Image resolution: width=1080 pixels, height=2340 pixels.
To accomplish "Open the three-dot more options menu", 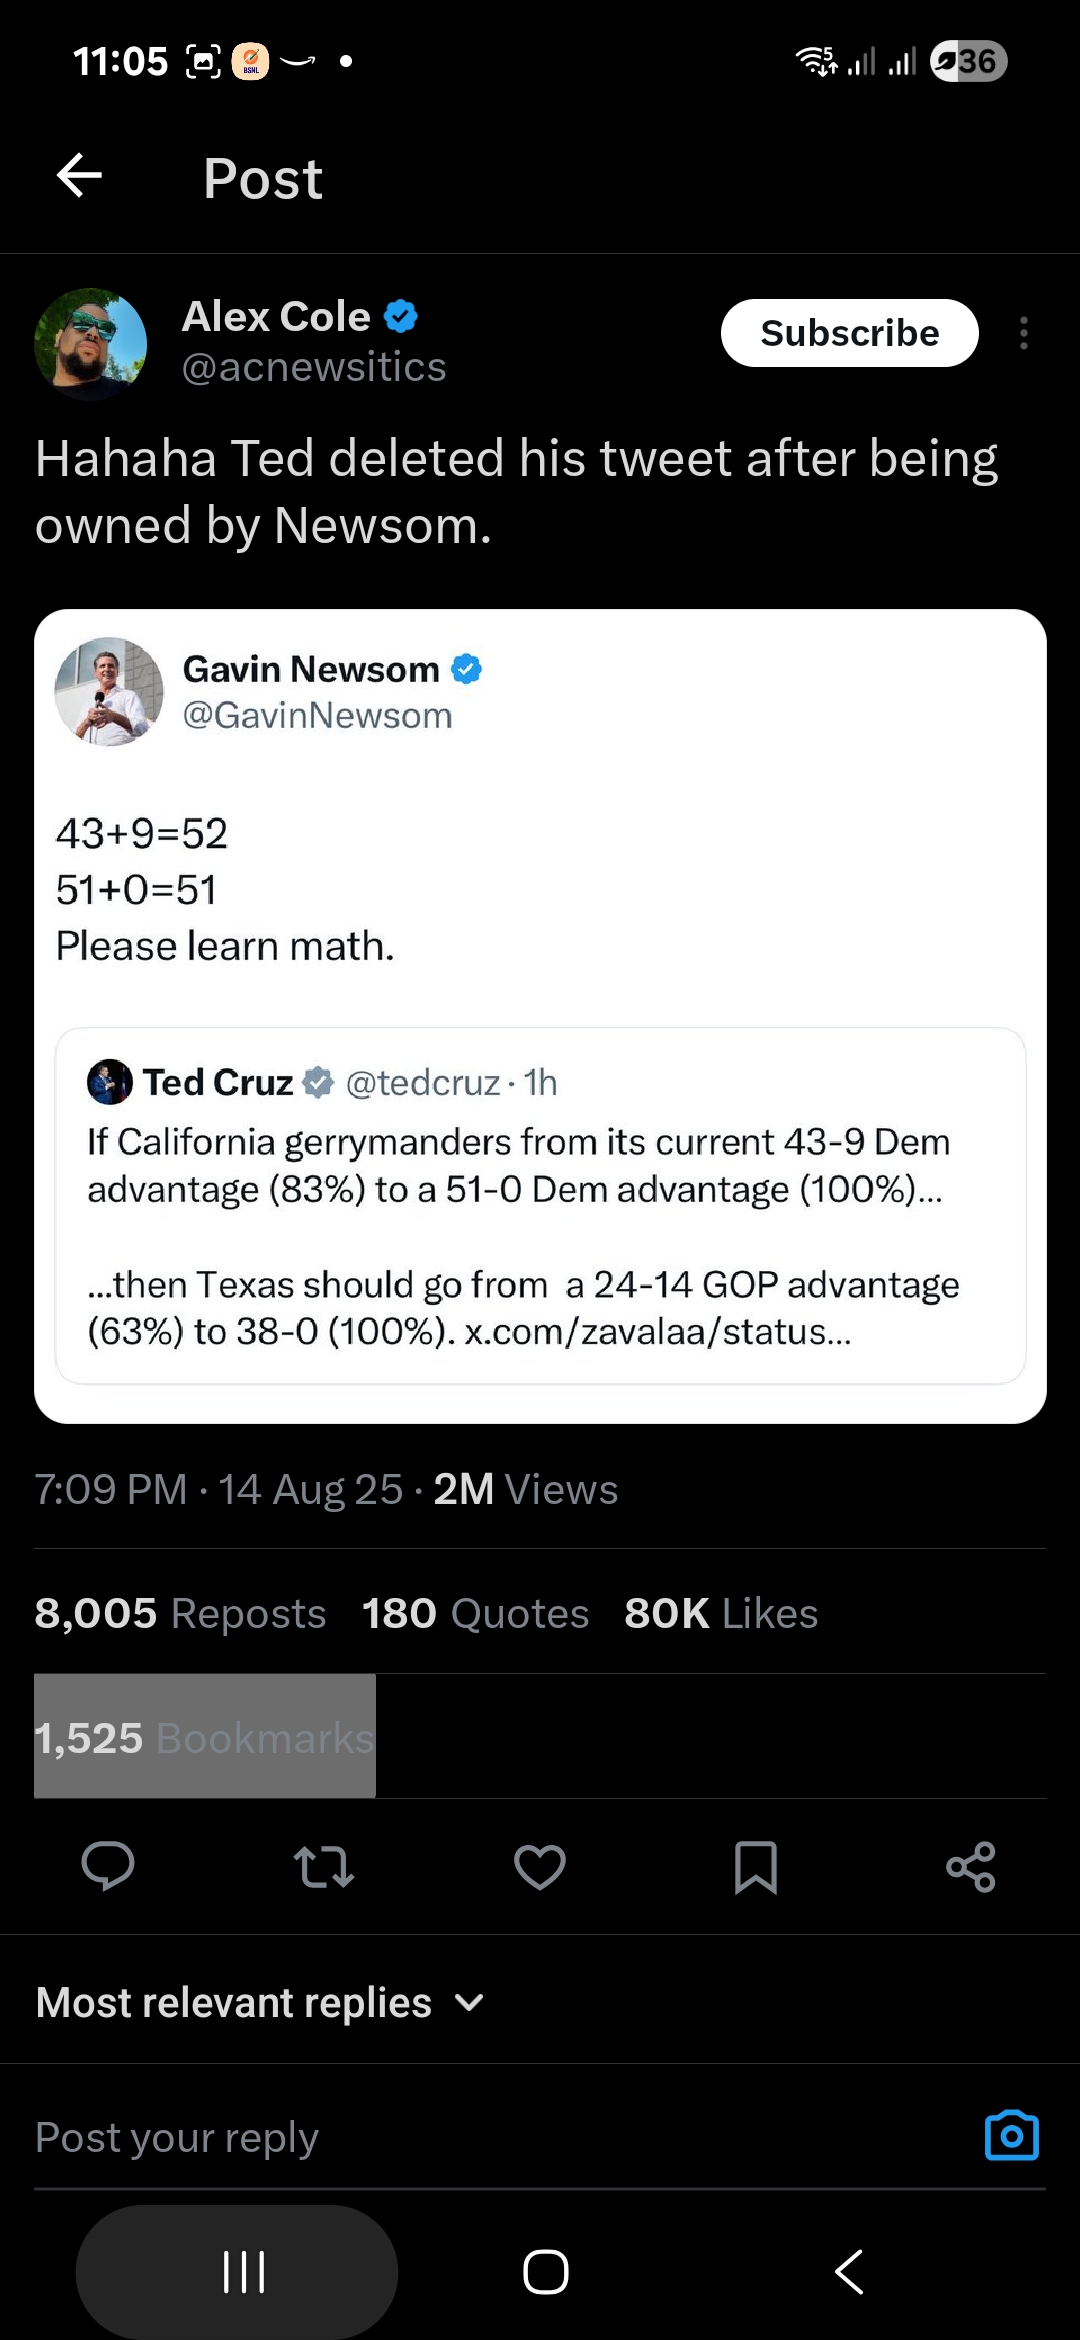I will click(1023, 333).
